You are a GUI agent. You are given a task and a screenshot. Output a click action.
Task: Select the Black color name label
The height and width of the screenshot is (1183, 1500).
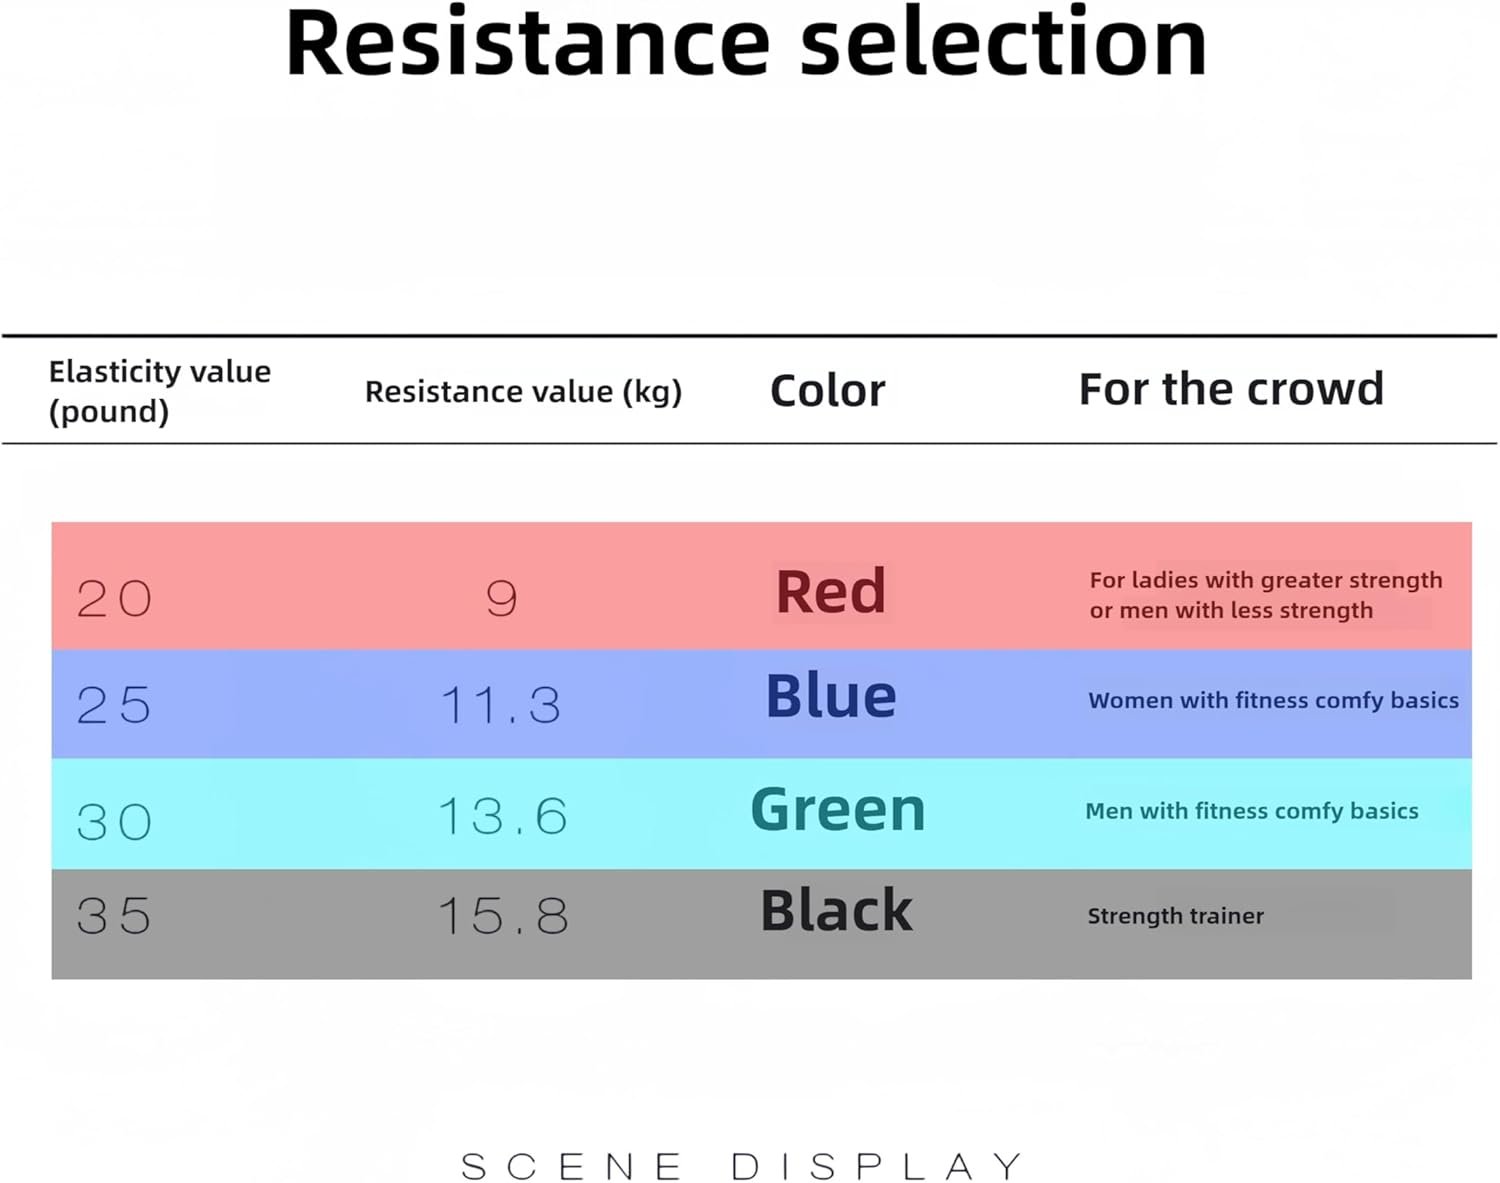(836, 911)
